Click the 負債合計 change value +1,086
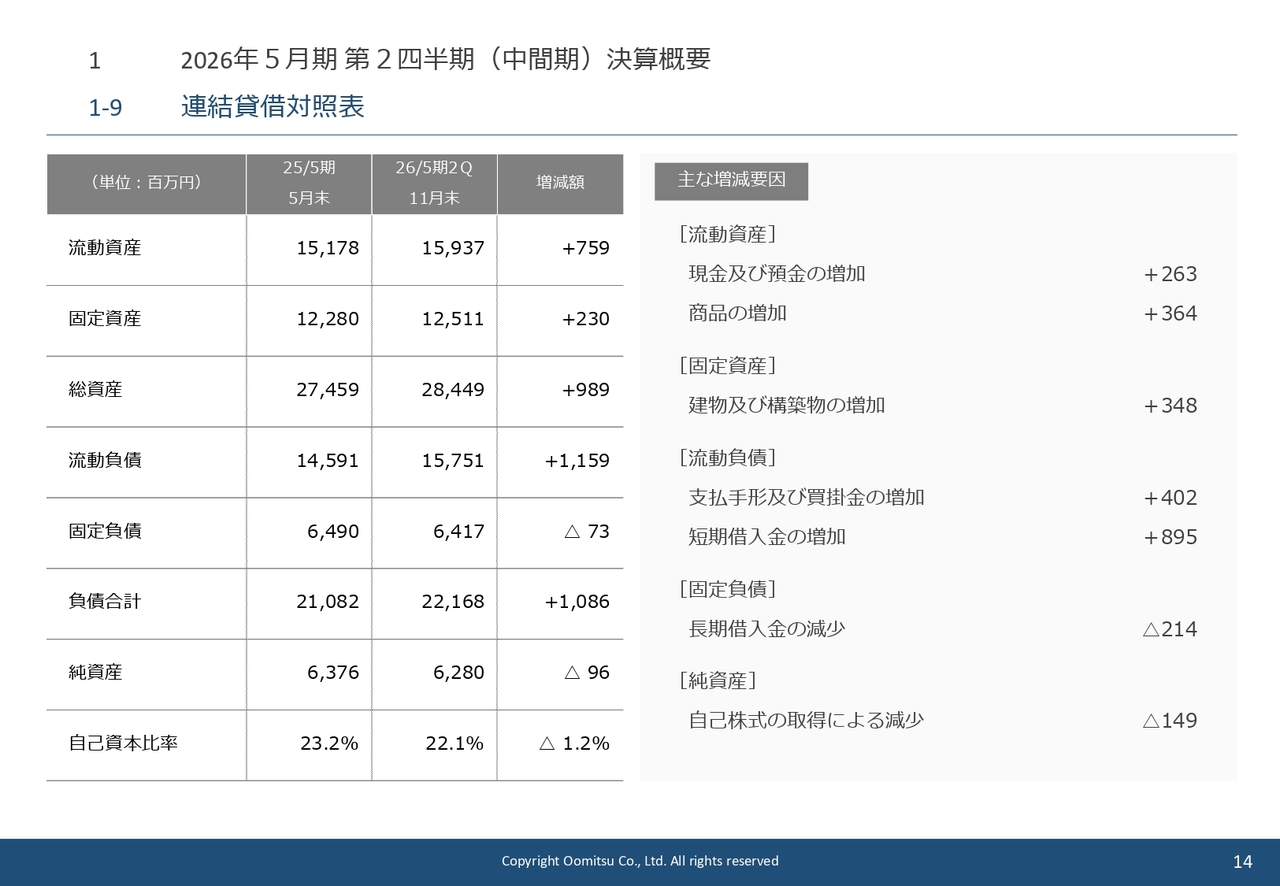Image resolution: width=1280 pixels, height=886 pixels. [x=576, y=602]
